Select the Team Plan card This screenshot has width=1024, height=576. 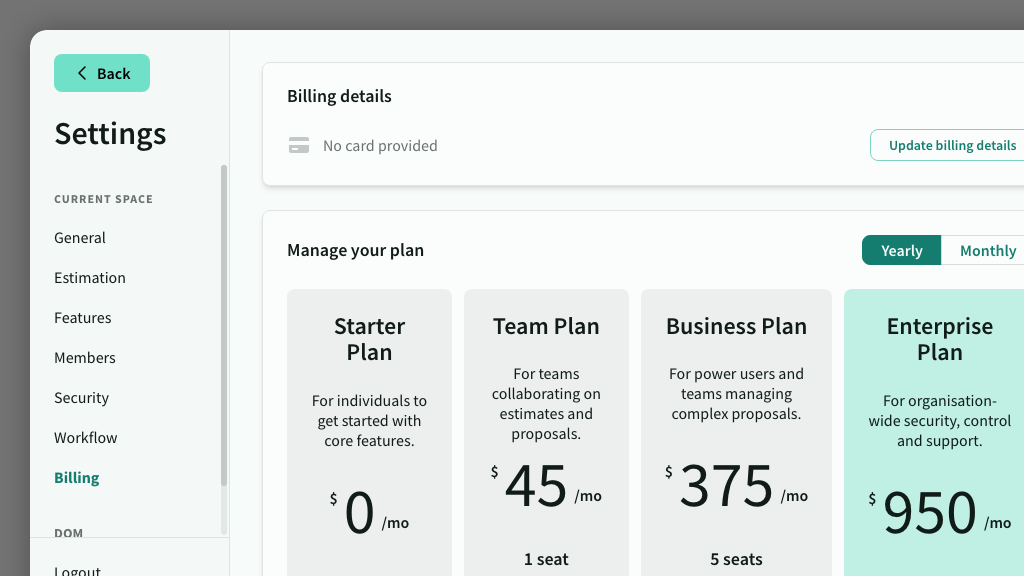pos(546,430)
